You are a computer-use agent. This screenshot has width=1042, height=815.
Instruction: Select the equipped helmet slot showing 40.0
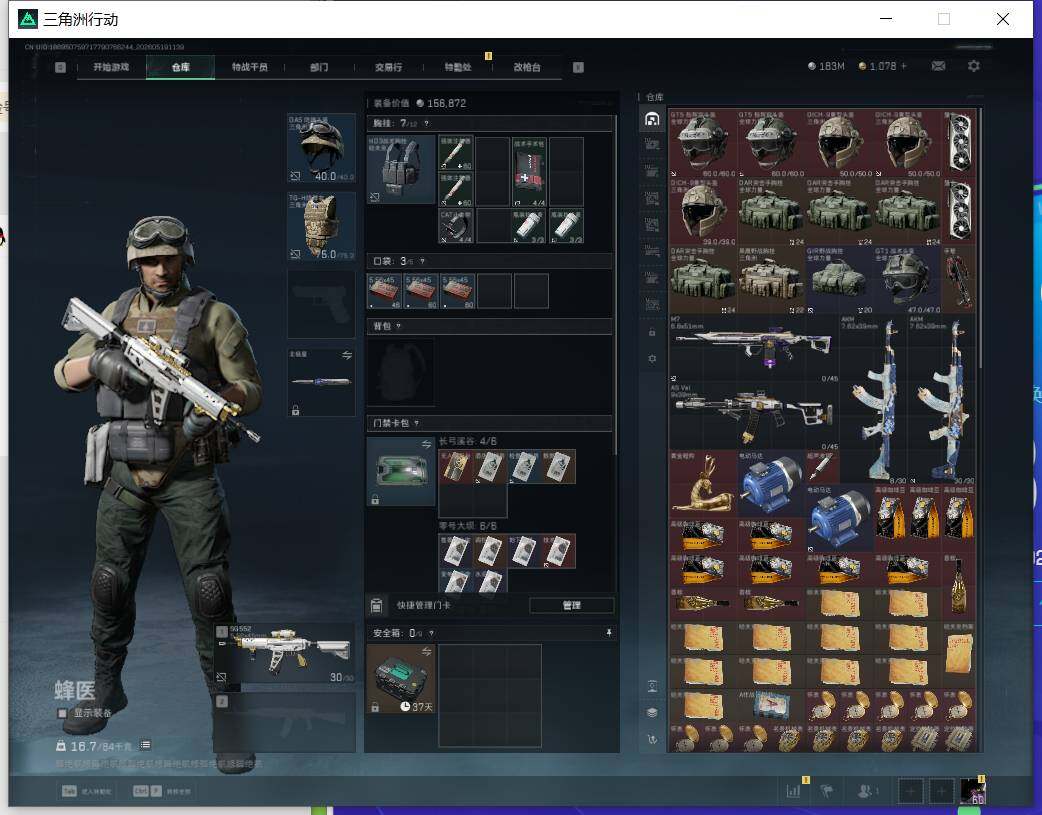[321, 147]
